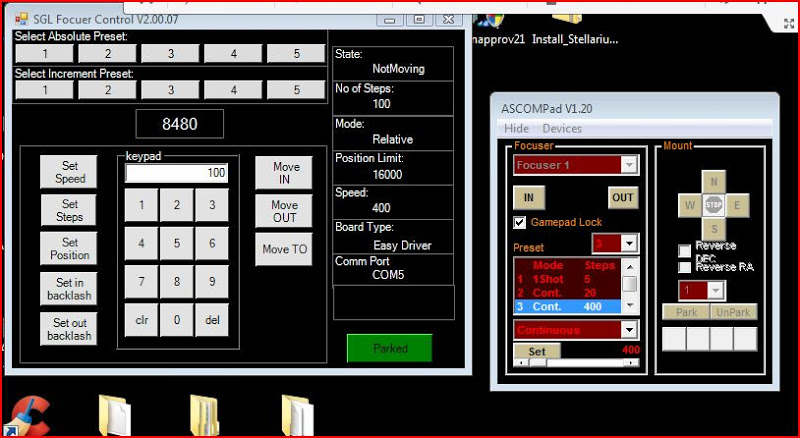Enable the Reverse RA checkbox

click(x=684, y=267)
